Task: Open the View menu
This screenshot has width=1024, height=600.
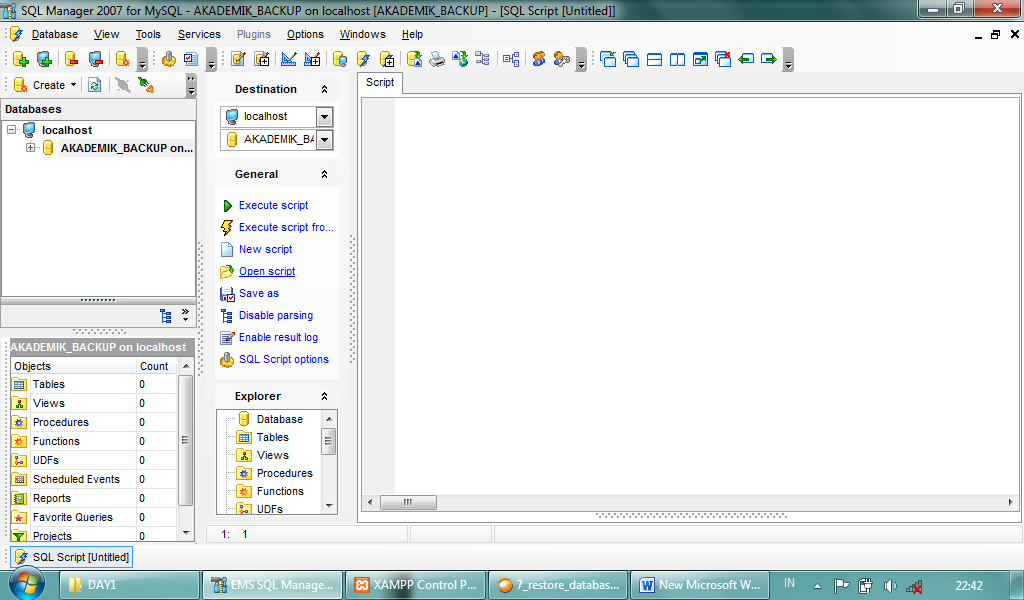Action: pos(106,35)
